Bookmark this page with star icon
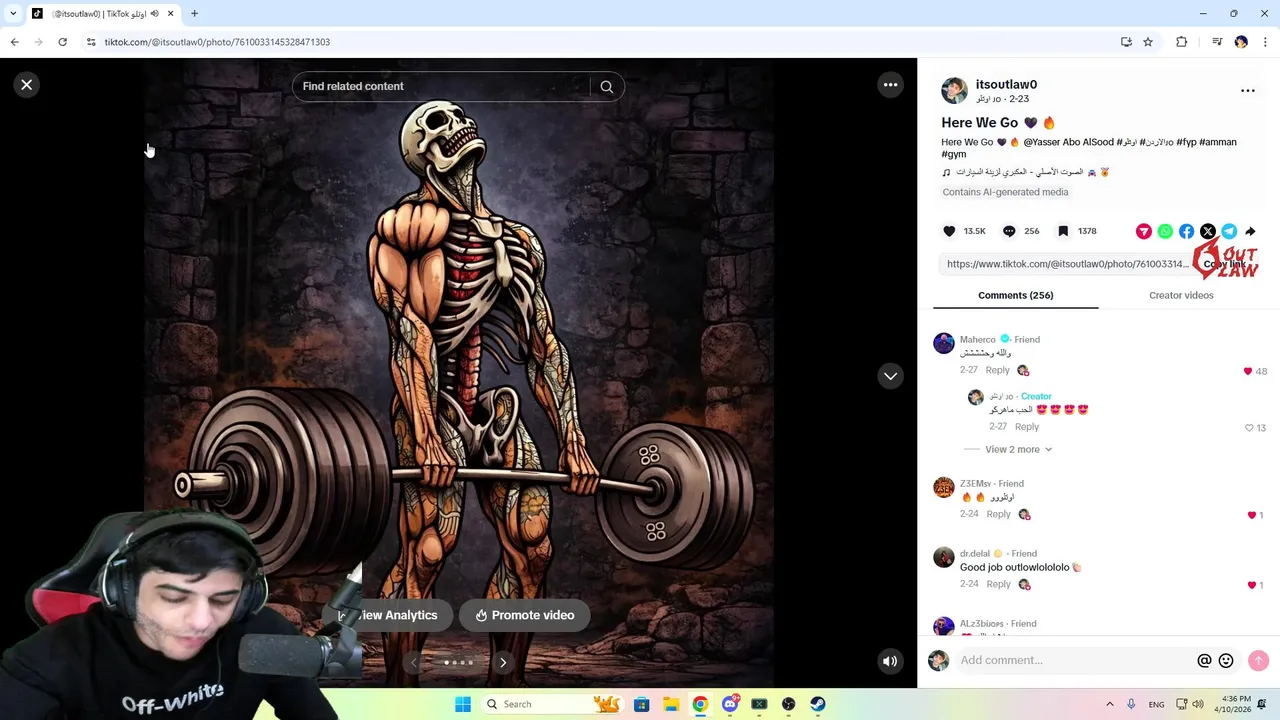 1148,42
